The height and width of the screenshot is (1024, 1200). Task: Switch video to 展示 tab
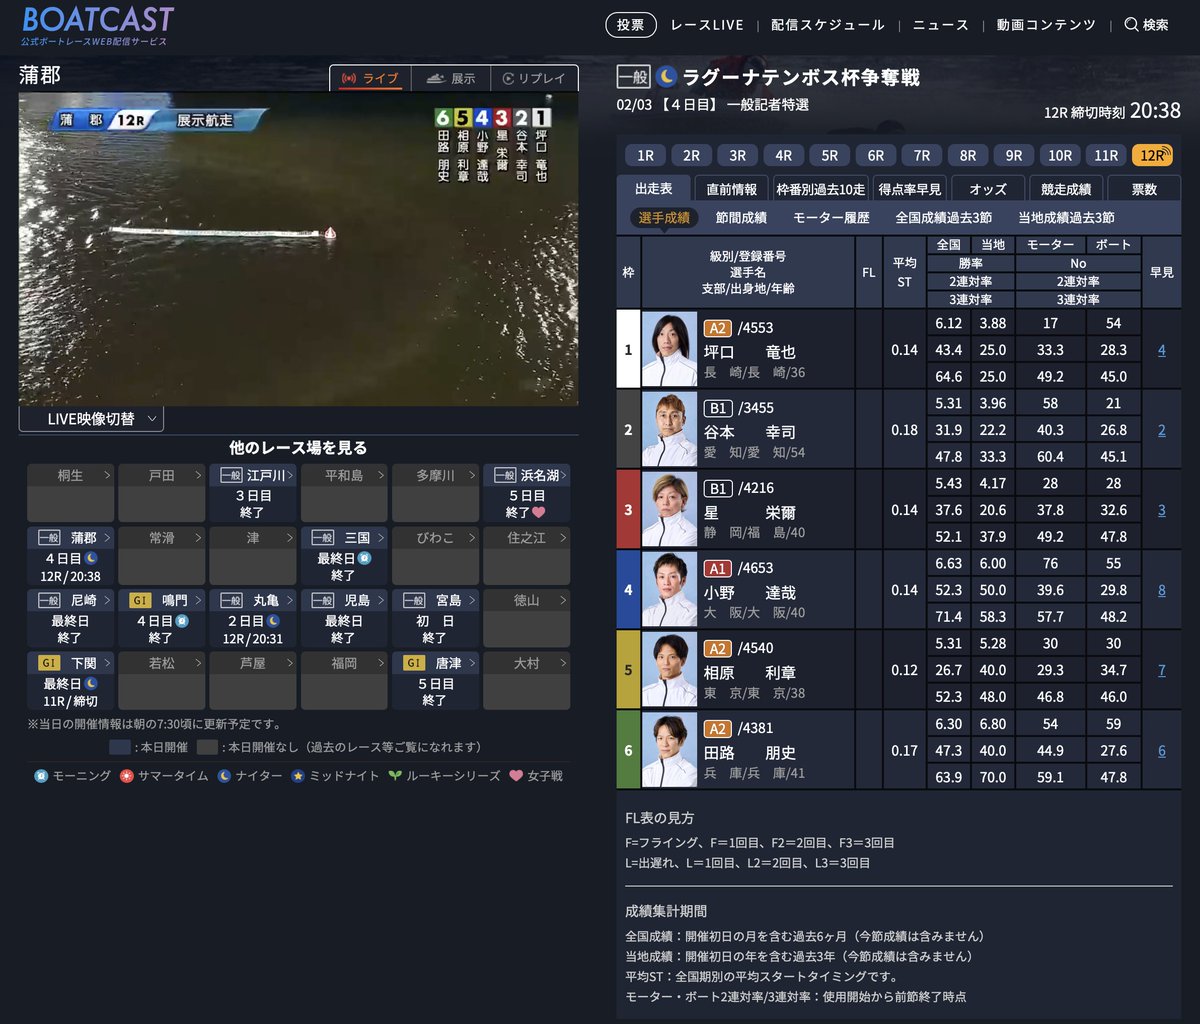[x=451, y=78]
